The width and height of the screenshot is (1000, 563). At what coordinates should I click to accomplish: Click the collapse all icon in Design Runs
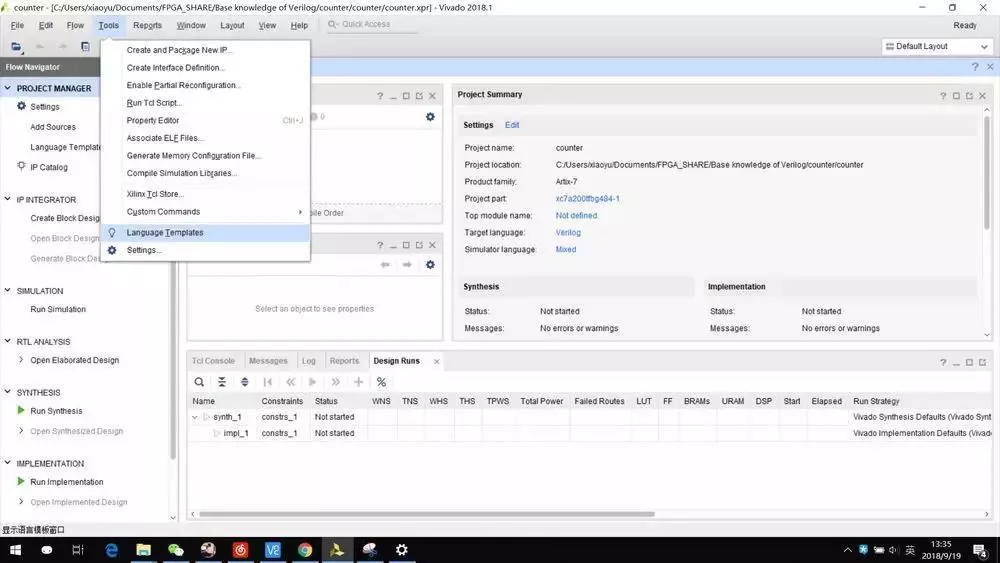tap(222, 382)
